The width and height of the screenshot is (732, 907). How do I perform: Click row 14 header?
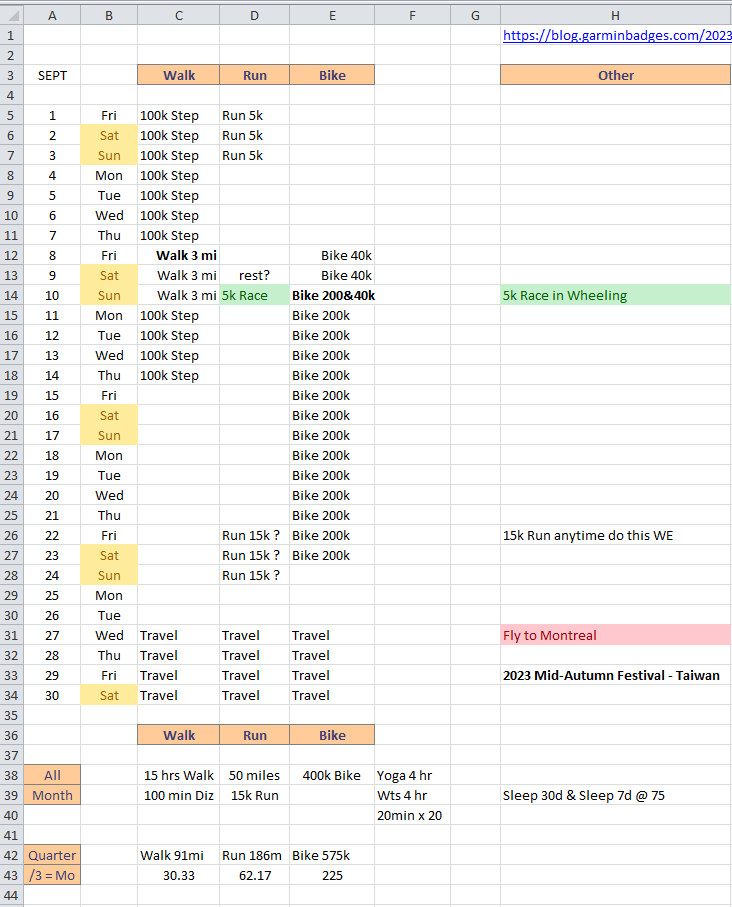click(11, 295)
